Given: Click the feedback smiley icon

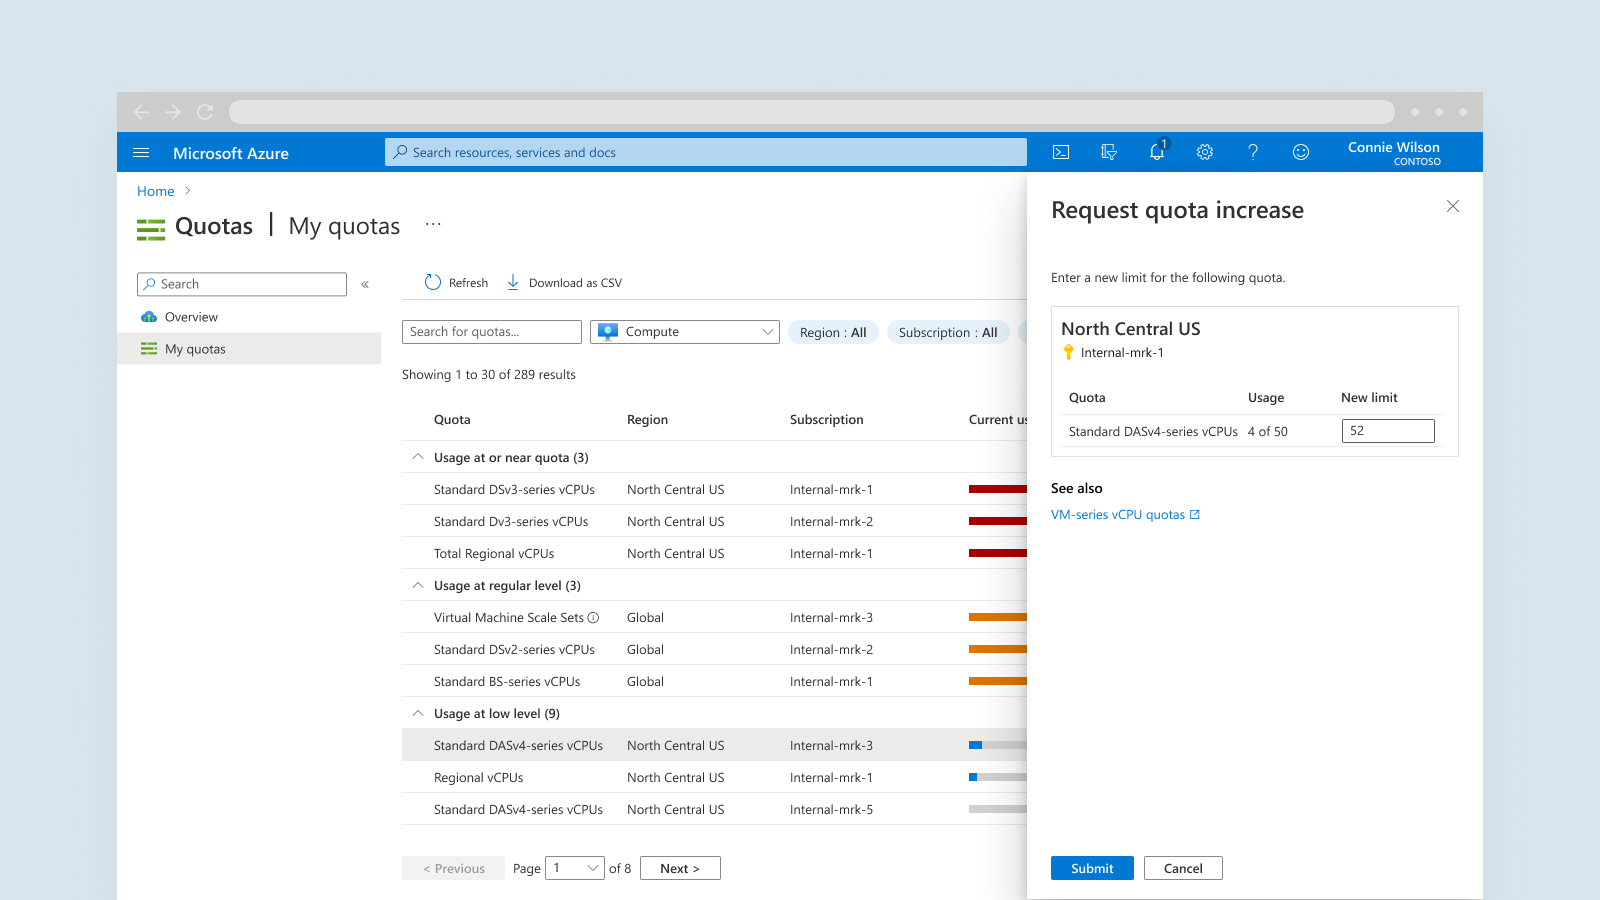Looking at the screenshot, I should [1301, 152].
